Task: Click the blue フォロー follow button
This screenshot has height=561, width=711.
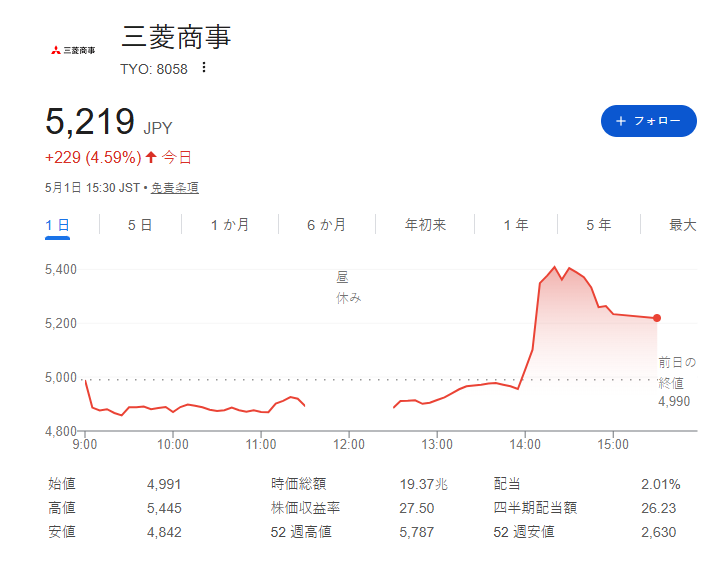Action: [x=648, y=121]
